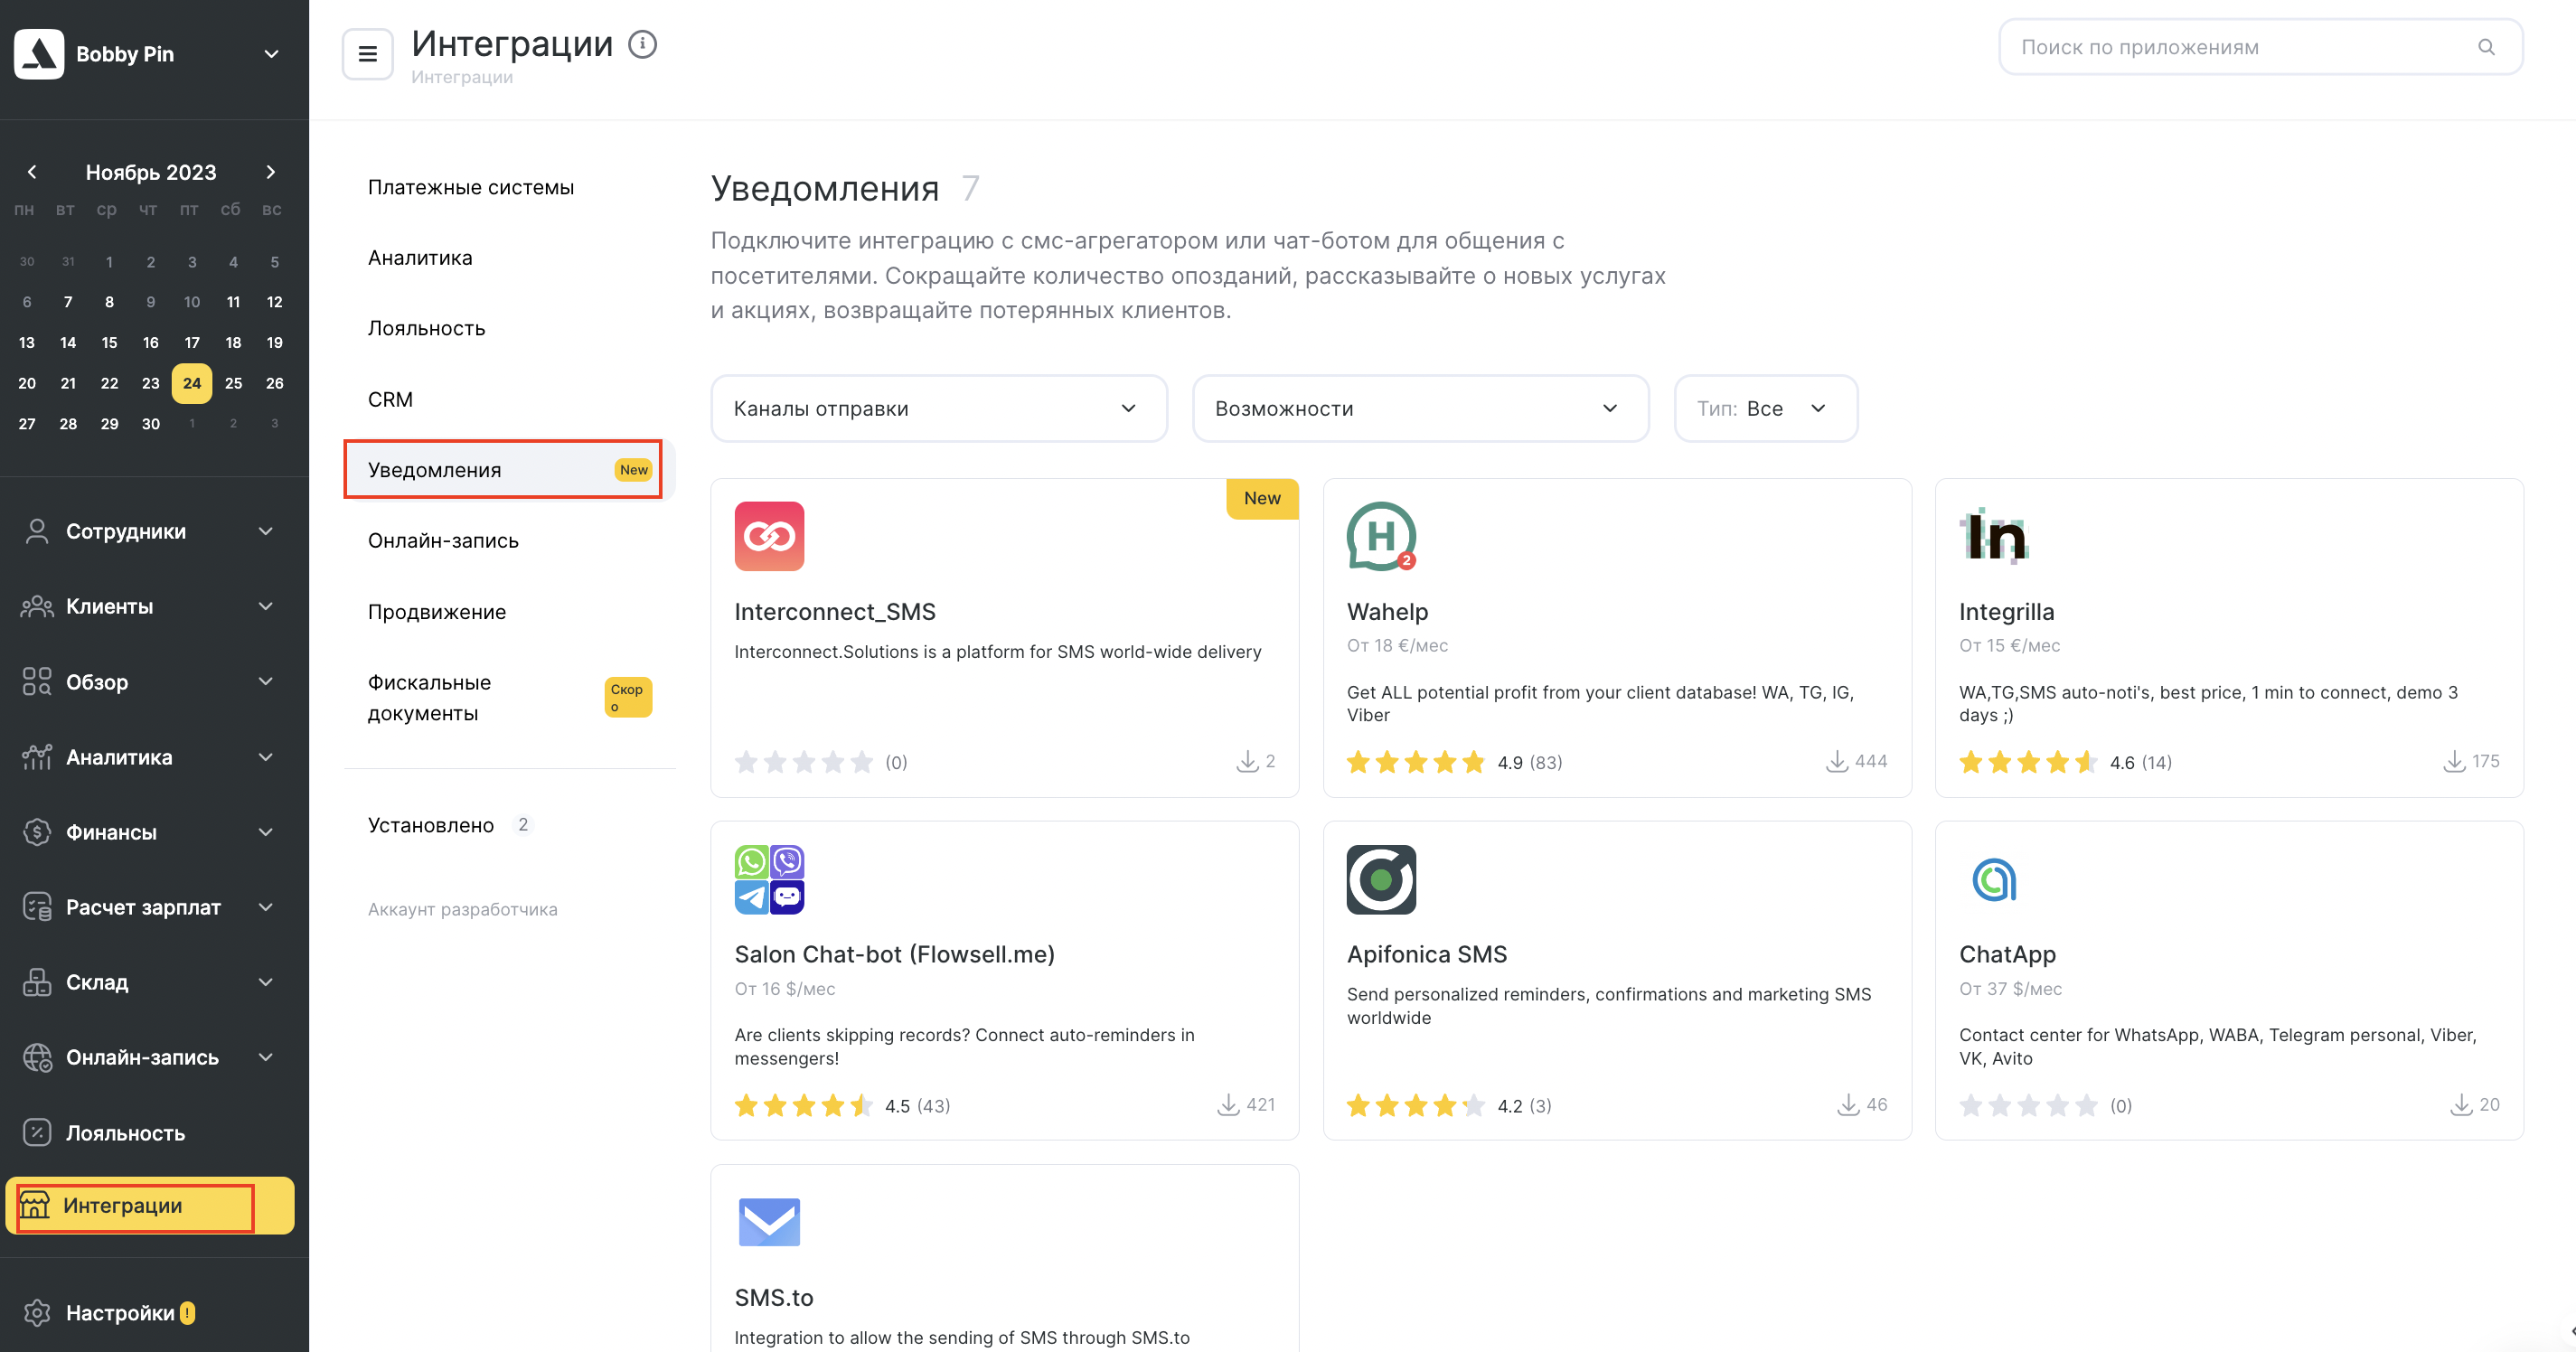Click the Сотрудники person icon
Viewport: 2576px width, 1352px height.
pyautogui.click(x=37, y=531)
